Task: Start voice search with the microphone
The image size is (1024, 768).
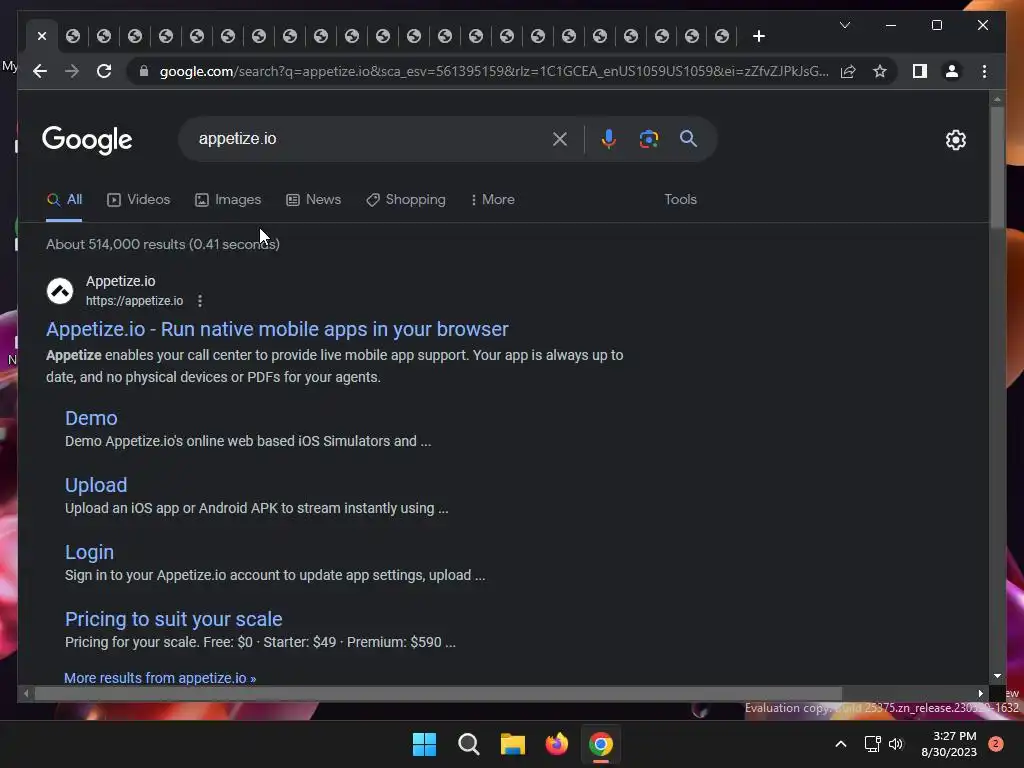Action: 608,138
